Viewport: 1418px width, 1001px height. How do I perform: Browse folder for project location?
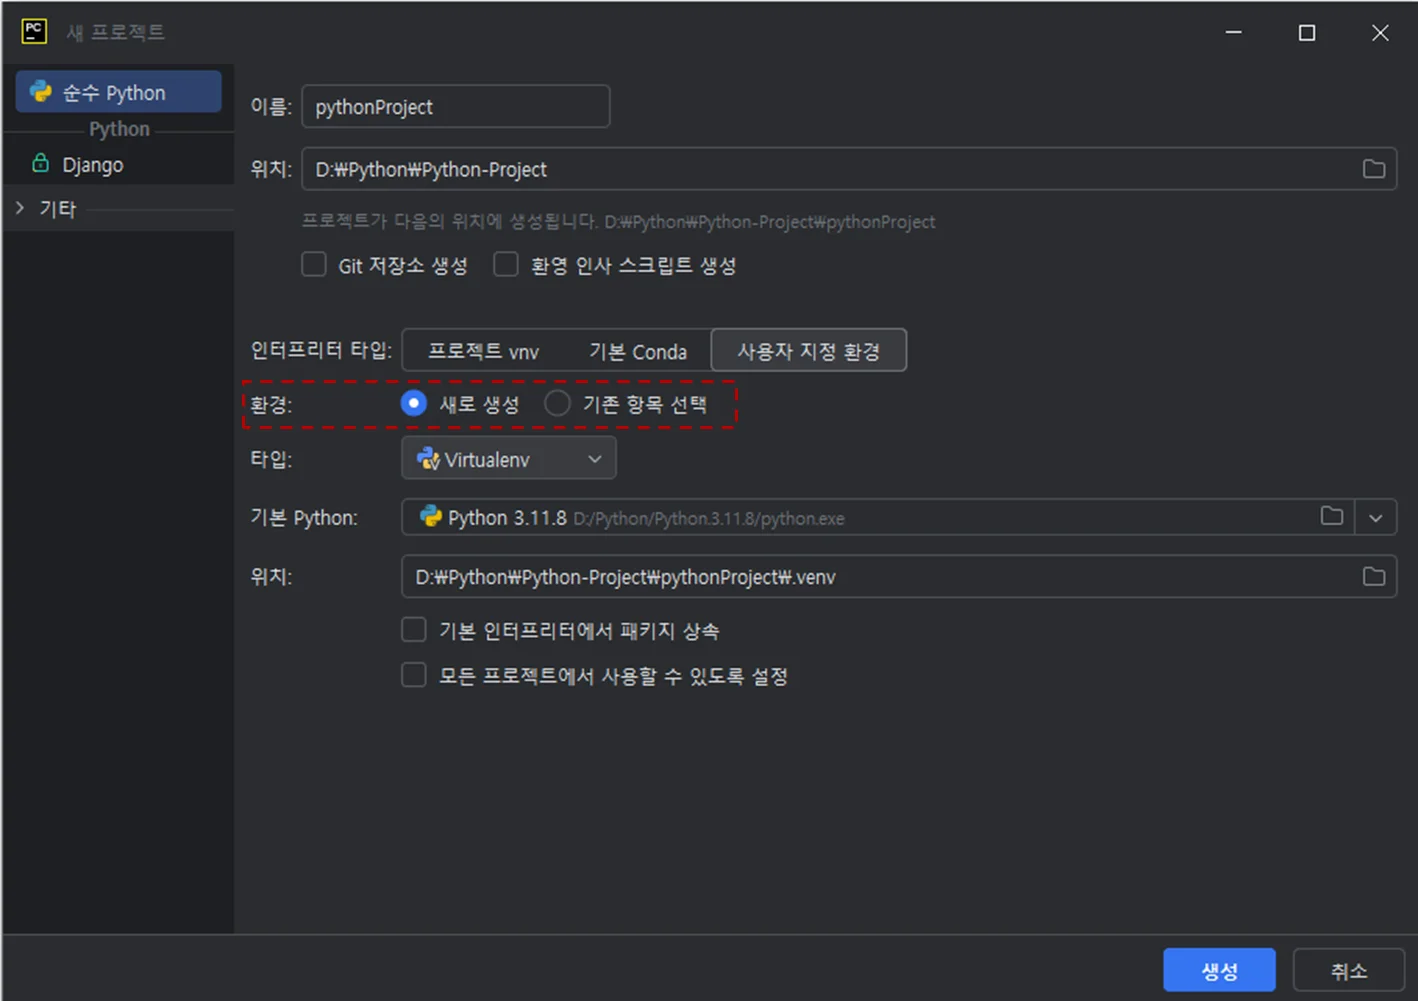click(x=1374, y=169)
